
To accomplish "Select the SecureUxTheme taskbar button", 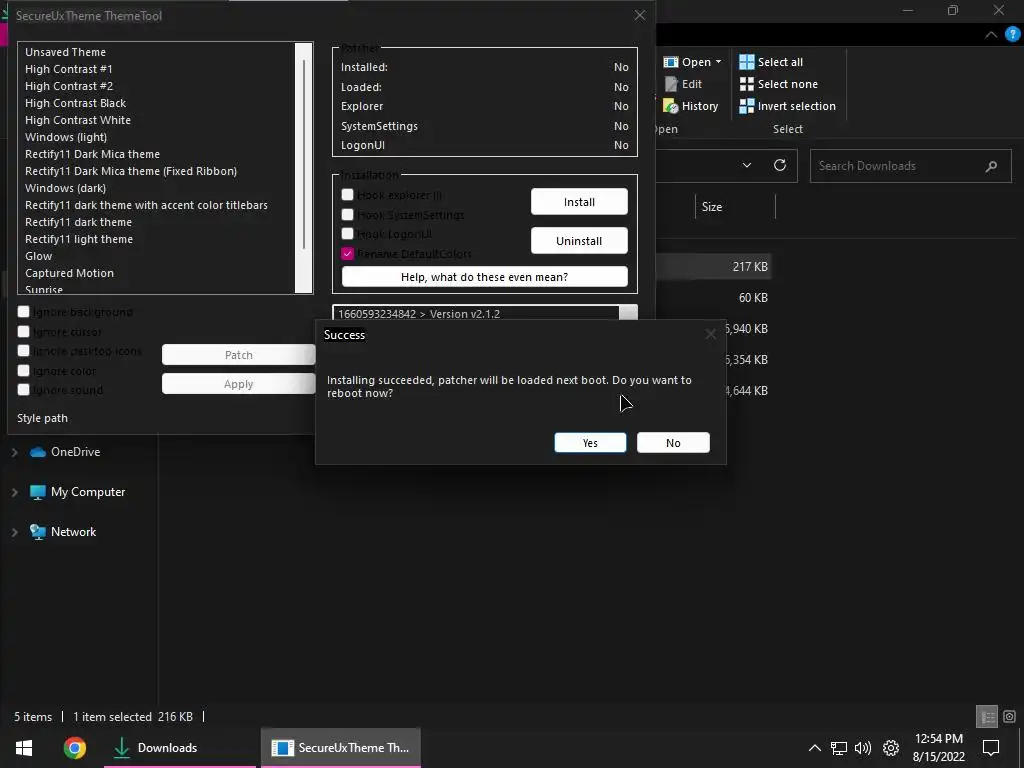I will coord(341,748).
